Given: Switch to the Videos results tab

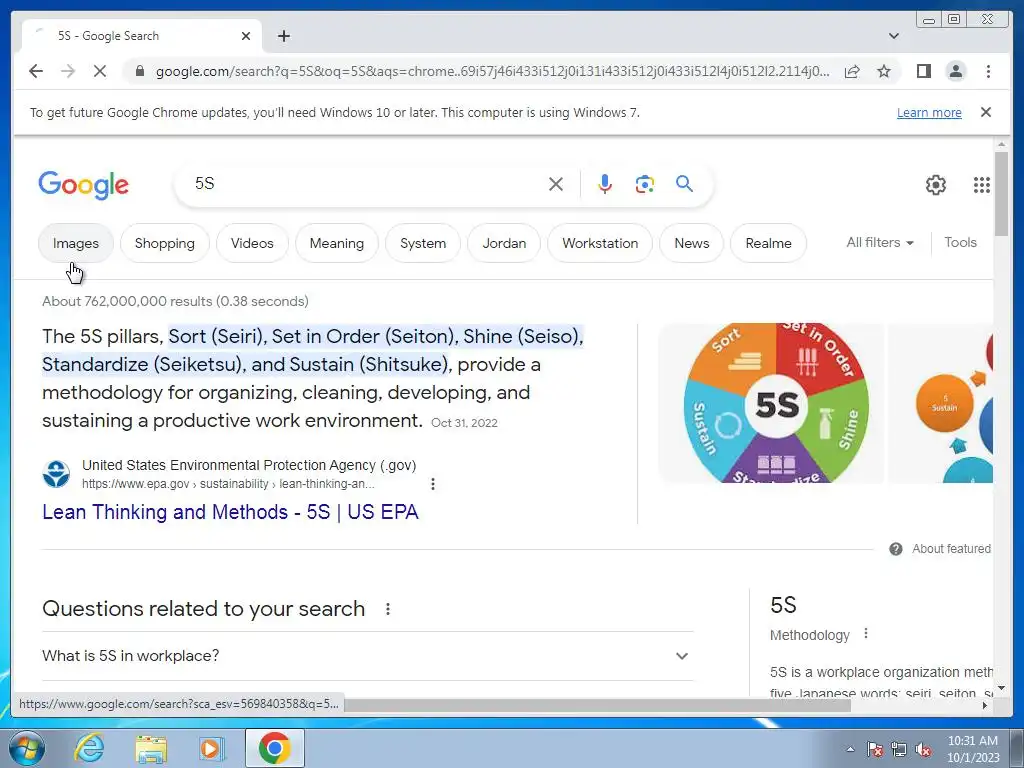Looking at the screenshot, I should (x=252, y=243).
